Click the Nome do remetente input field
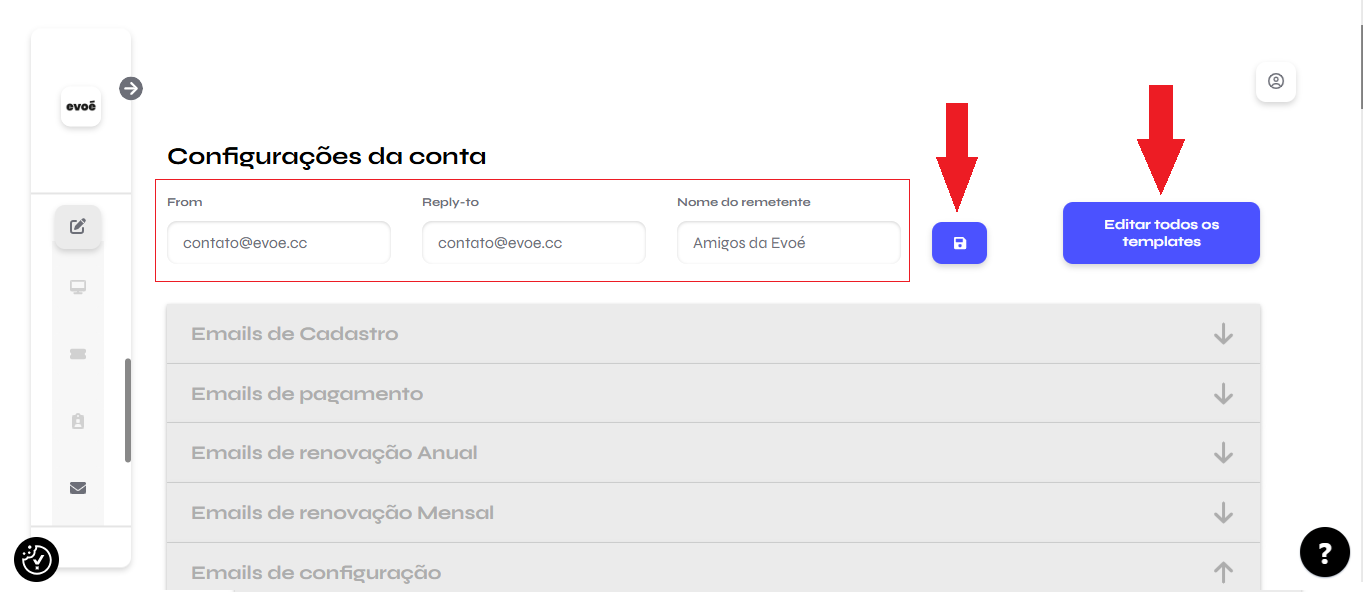The image size is (1363, 592). point(789,243)
